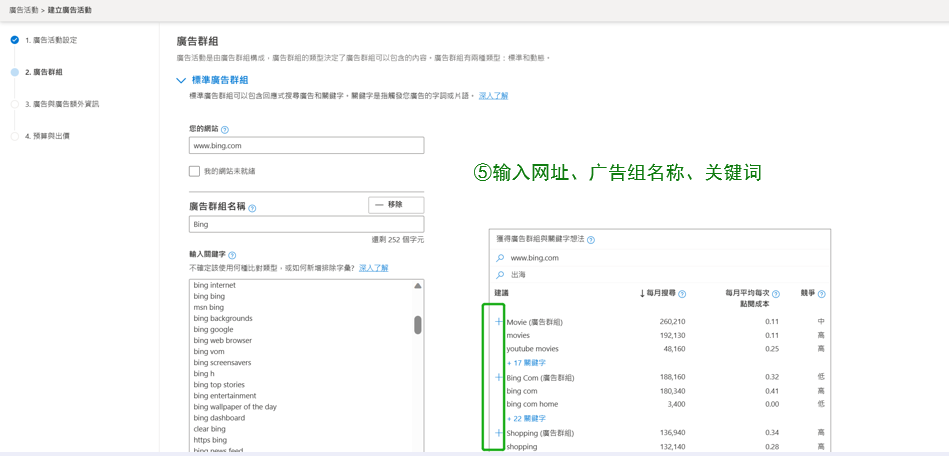Screen dimensions: 949x456
Task: Click the suggestion URL field www.bing.com
Action: (660, 257)
